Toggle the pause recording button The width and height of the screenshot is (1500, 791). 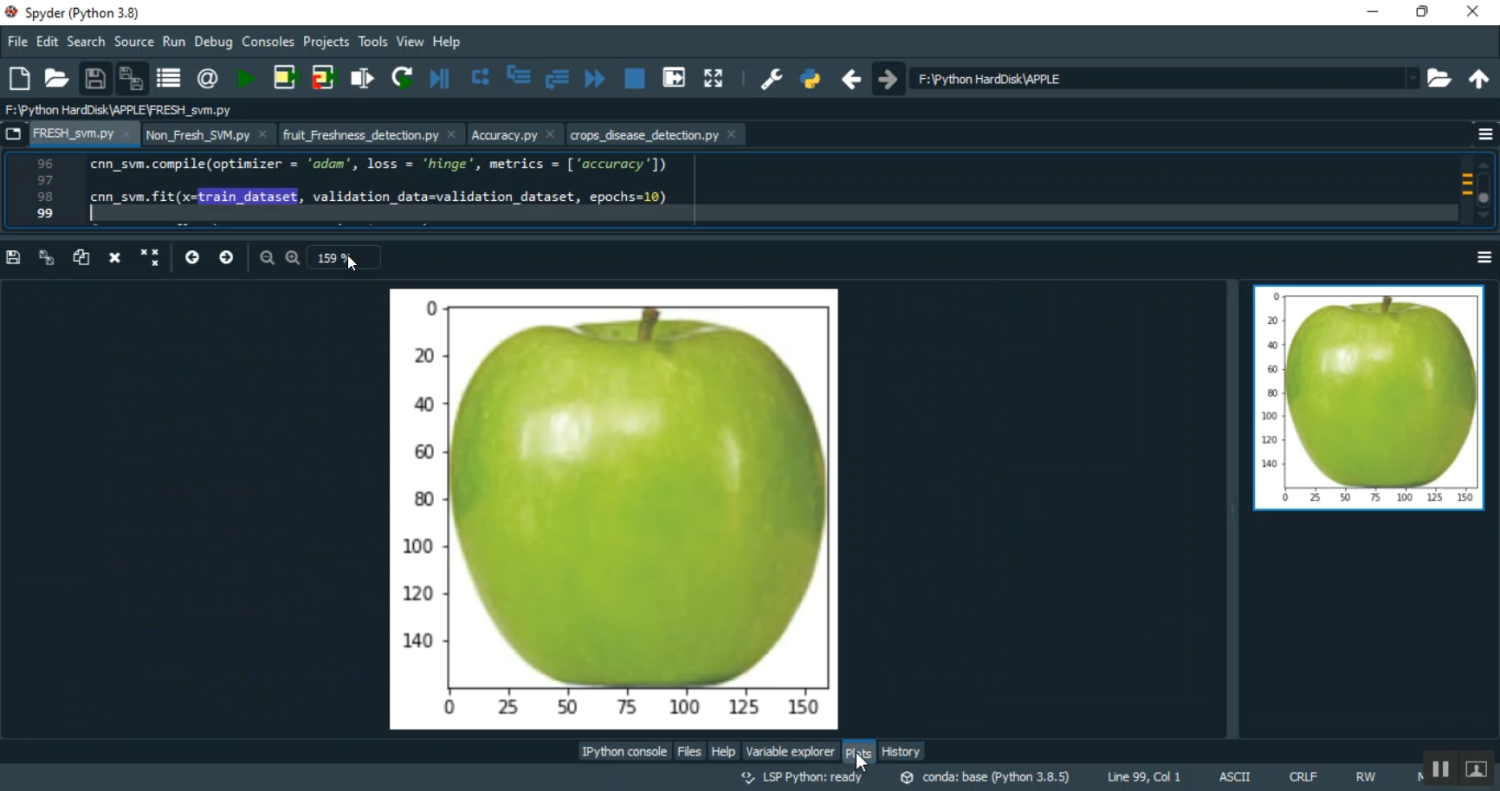[x=1440, y=769]
